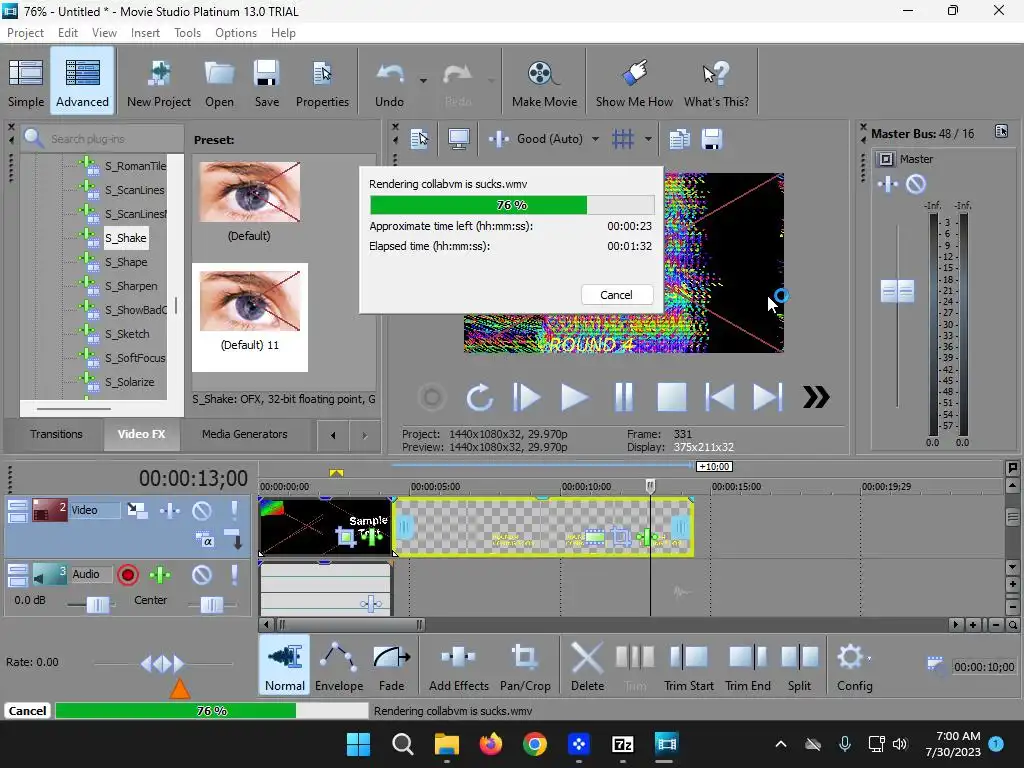Toggle preview grid overlay
1024x768 pixels.
pos(623,139)
